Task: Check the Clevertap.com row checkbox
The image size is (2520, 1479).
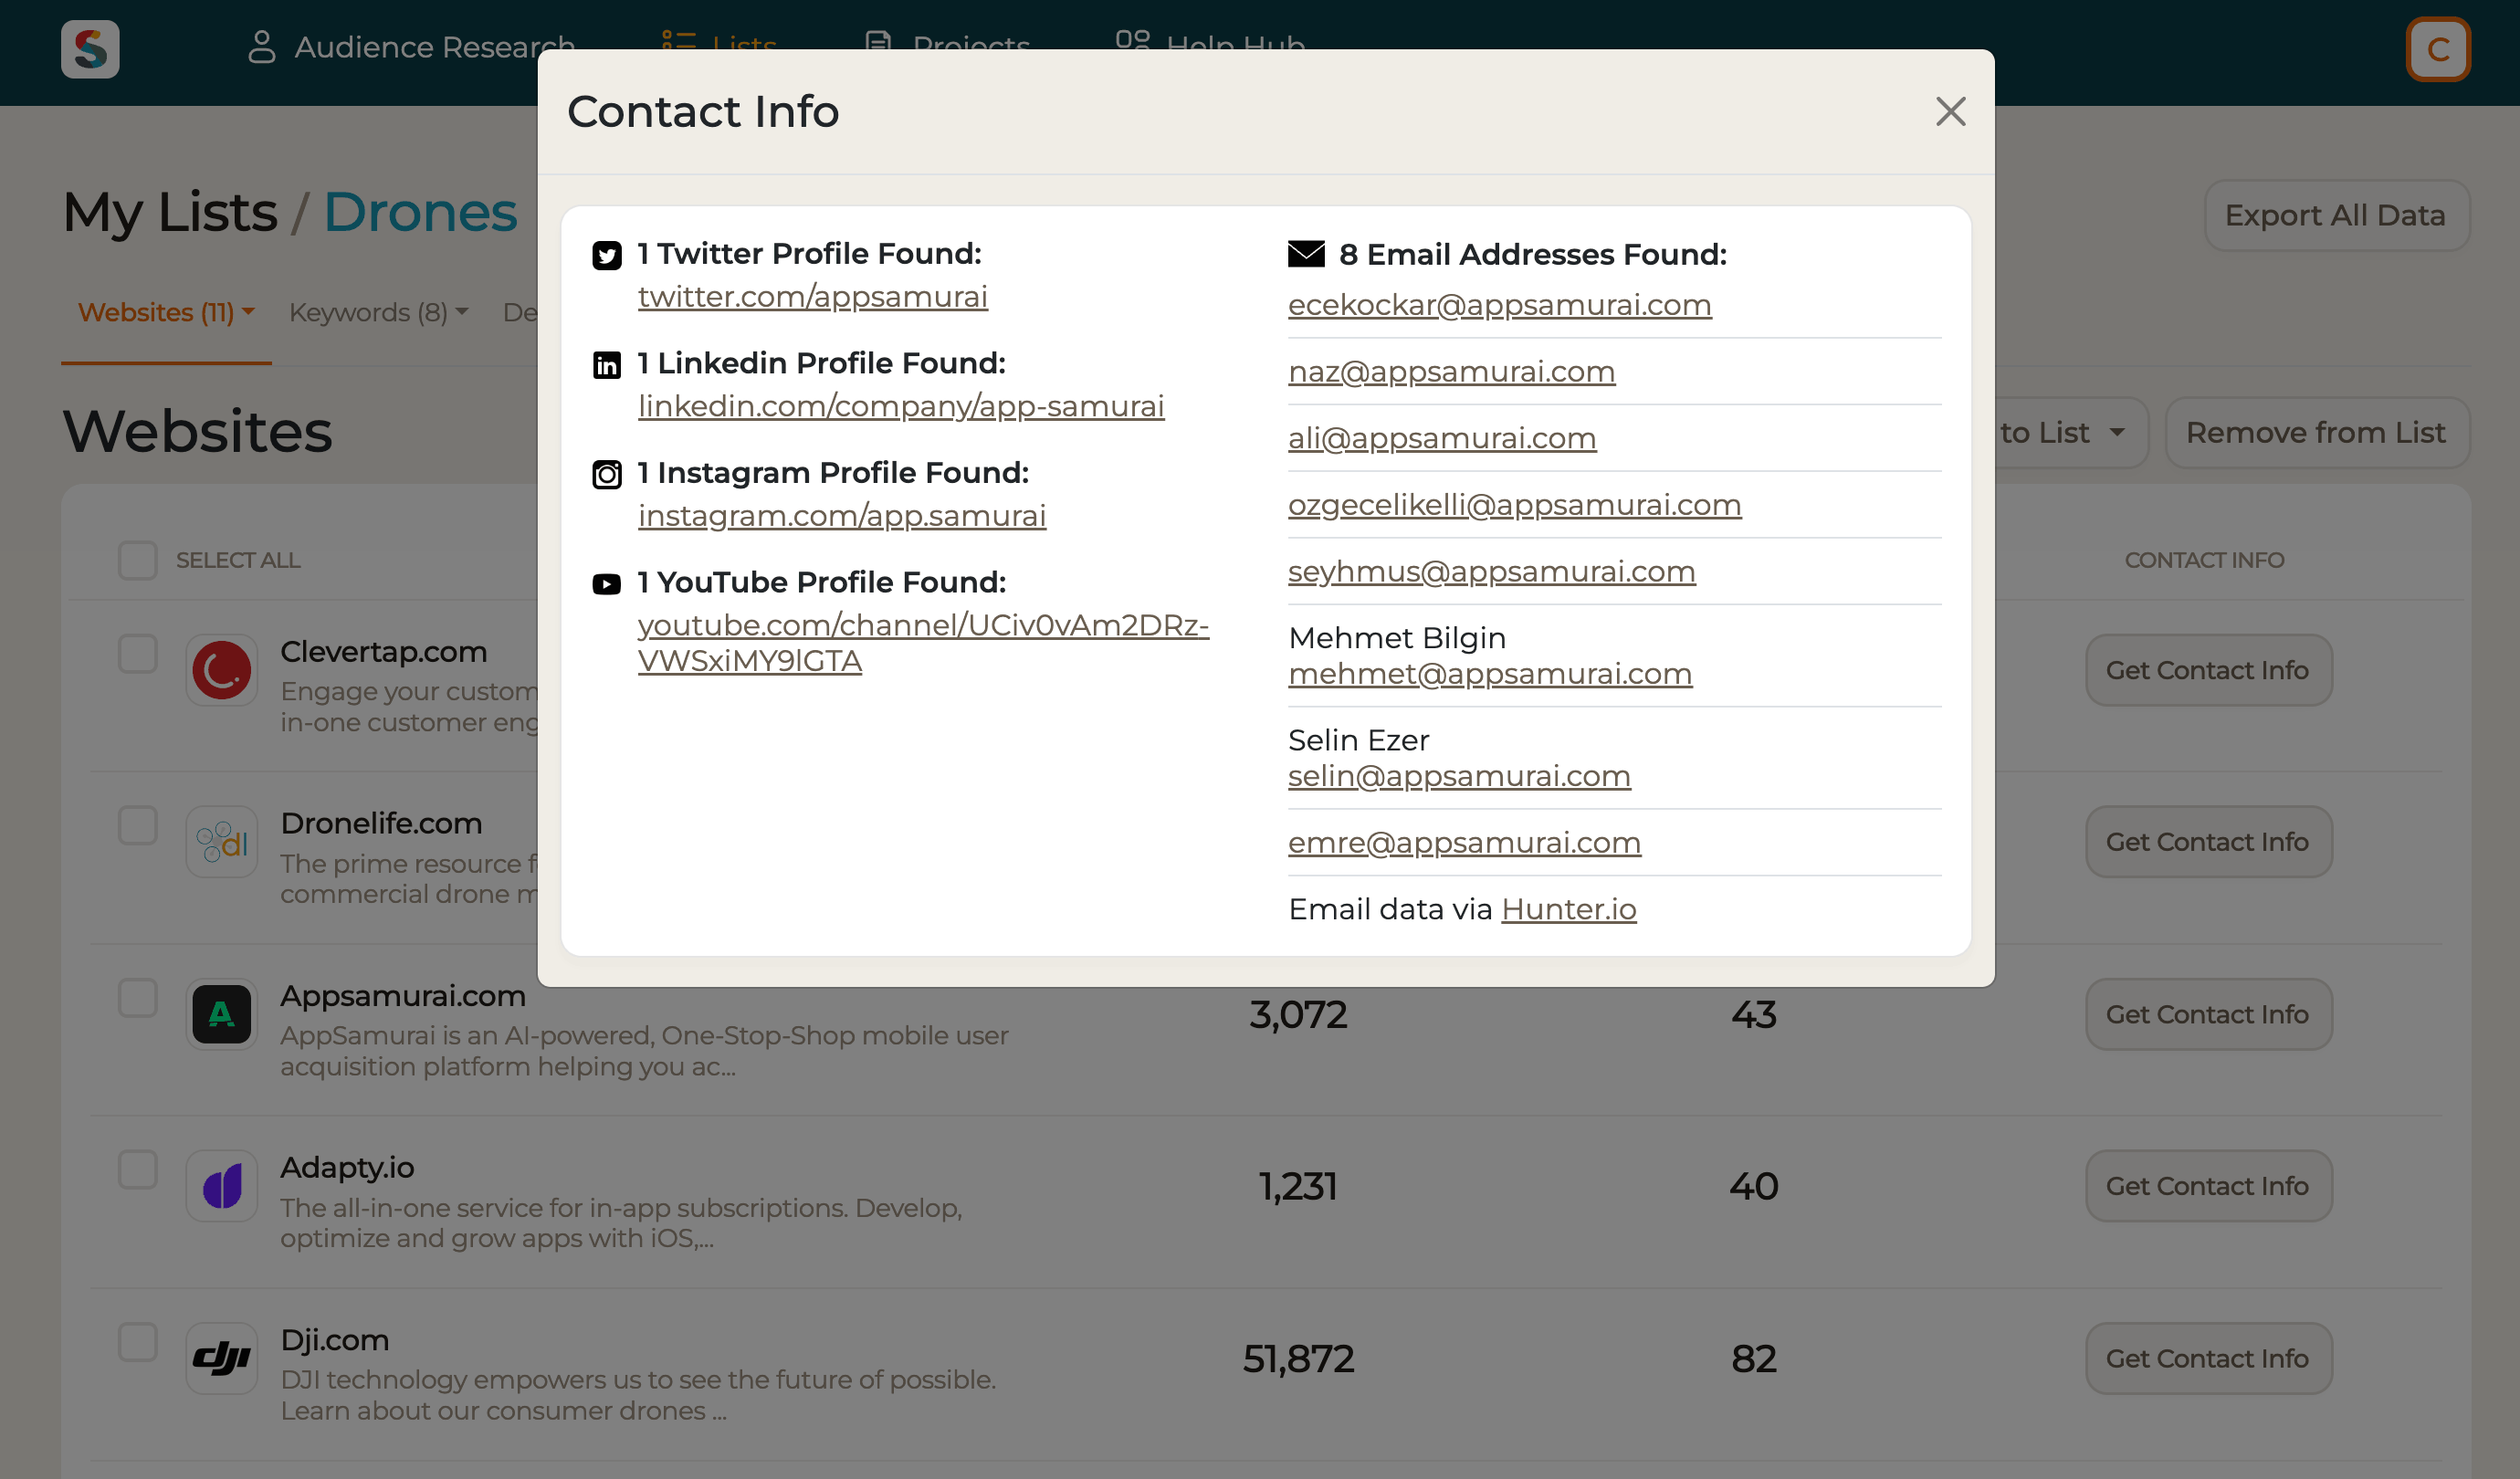Action: 137,654
